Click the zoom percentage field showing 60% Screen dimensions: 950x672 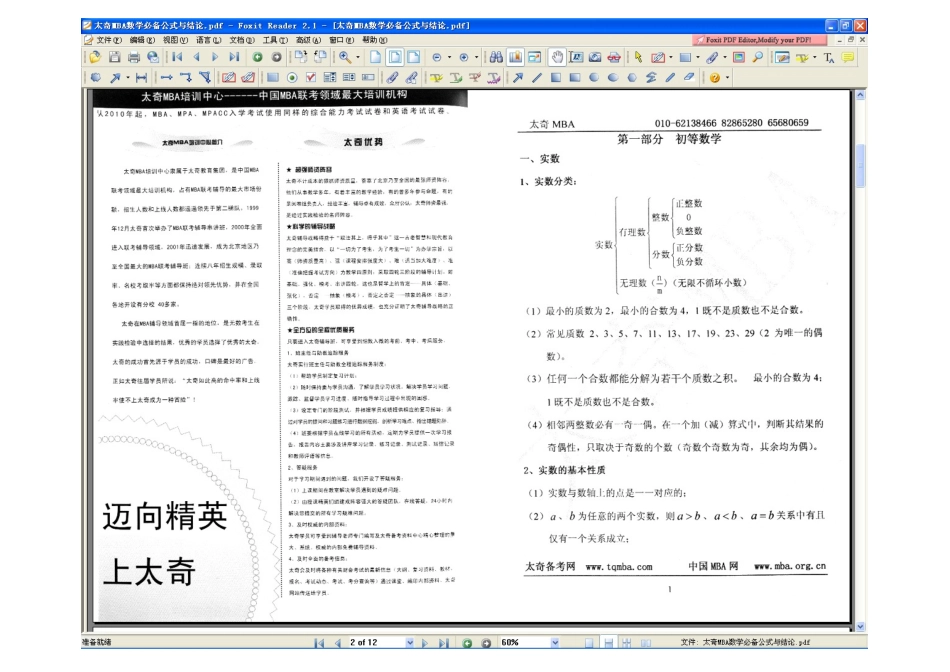[x=523, y=642]
